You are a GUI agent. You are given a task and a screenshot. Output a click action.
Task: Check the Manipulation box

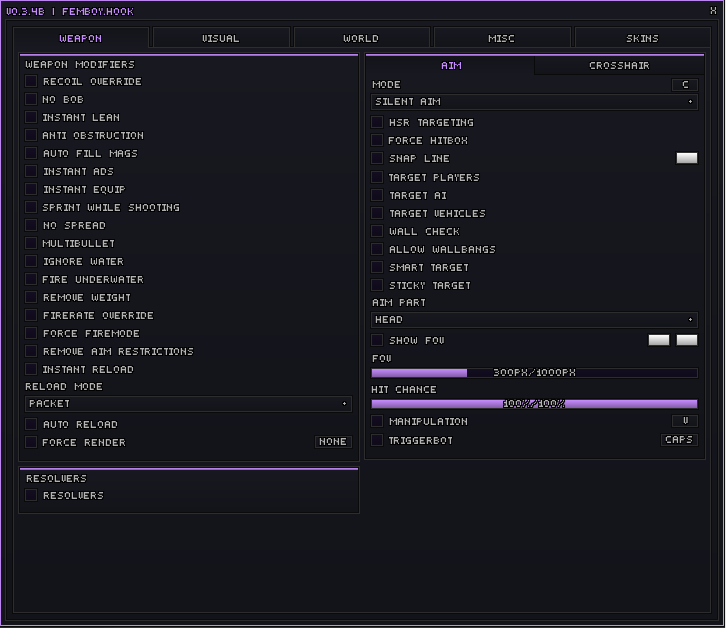pyautogui.click(x=377, y=421)
